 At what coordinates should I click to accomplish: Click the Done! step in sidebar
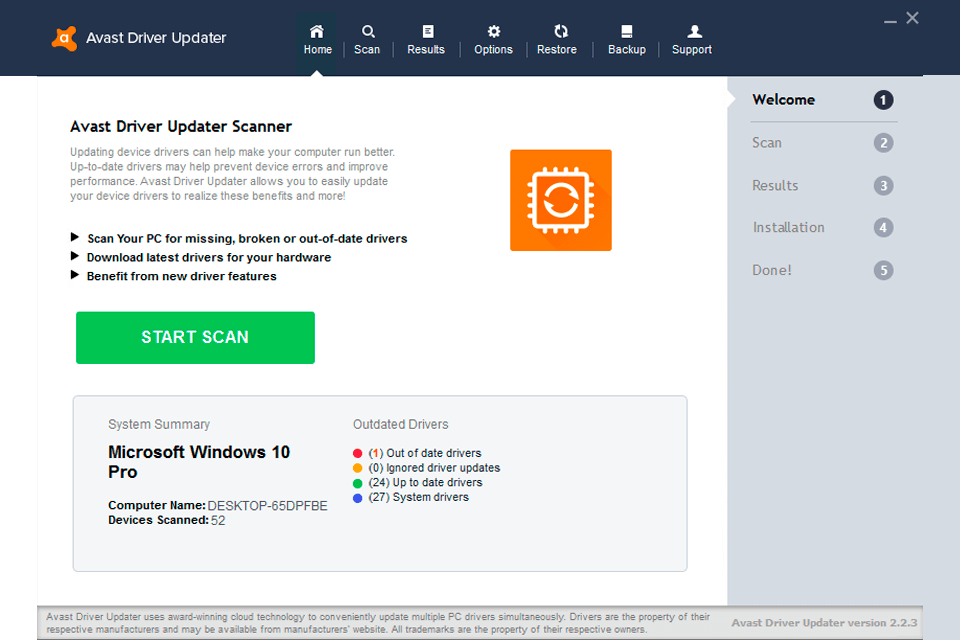click(772, 270)
